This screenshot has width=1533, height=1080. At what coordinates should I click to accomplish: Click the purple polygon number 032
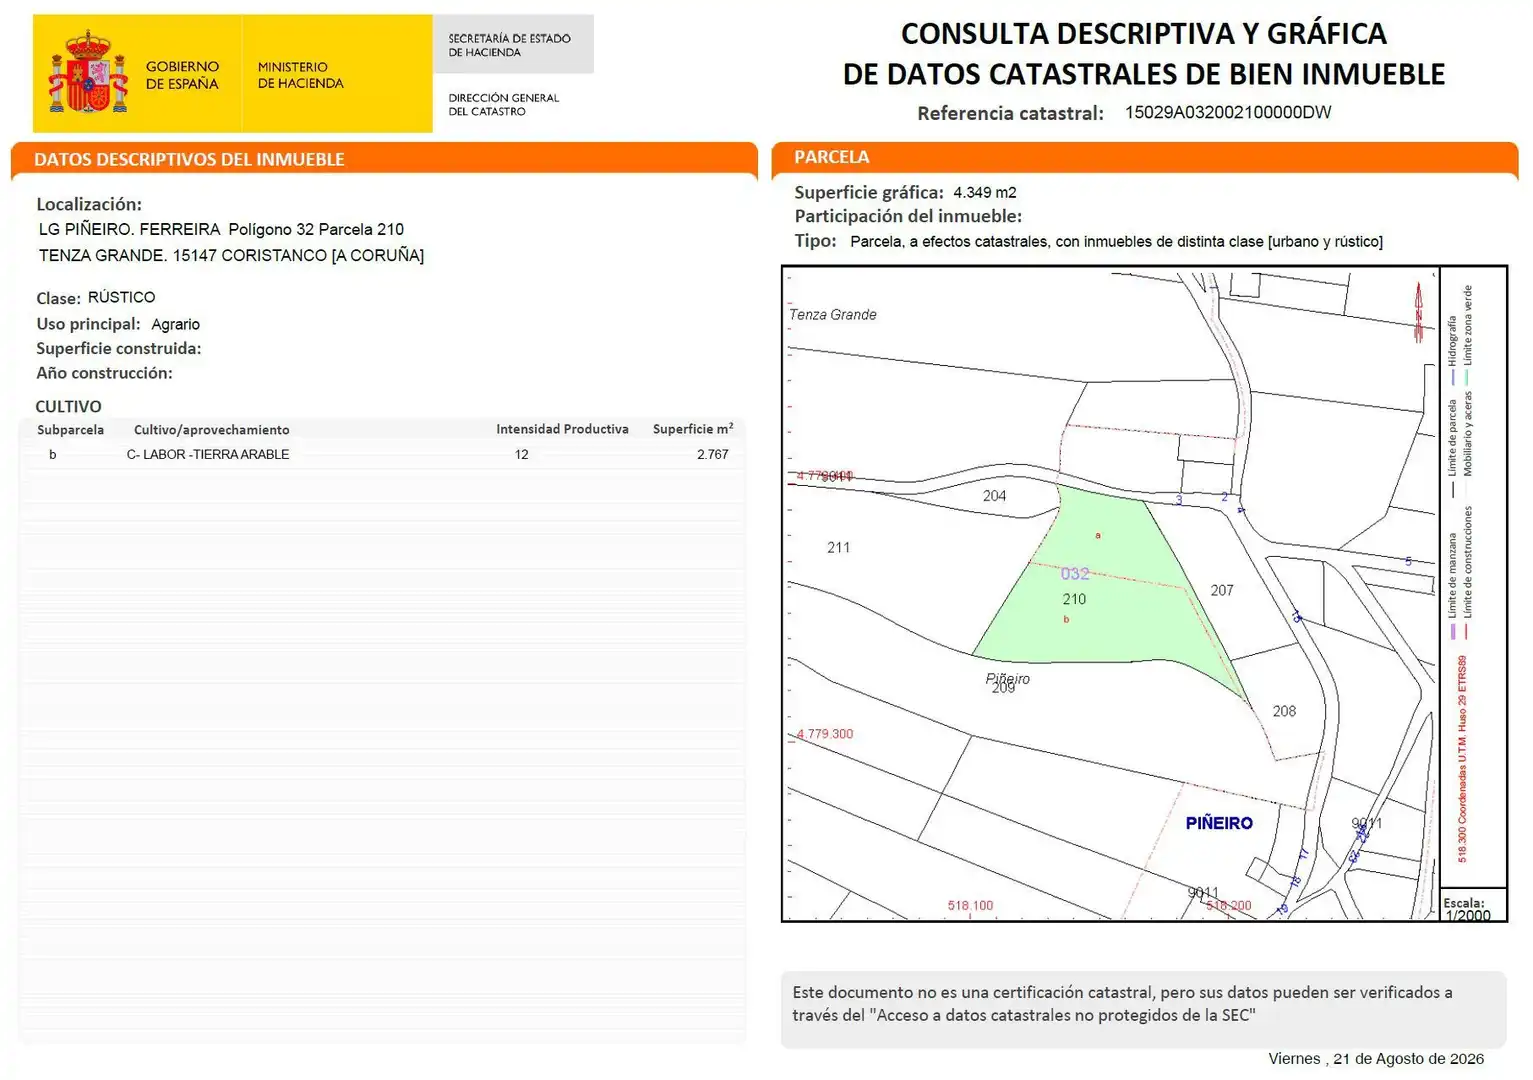(x=1075, y=574)
